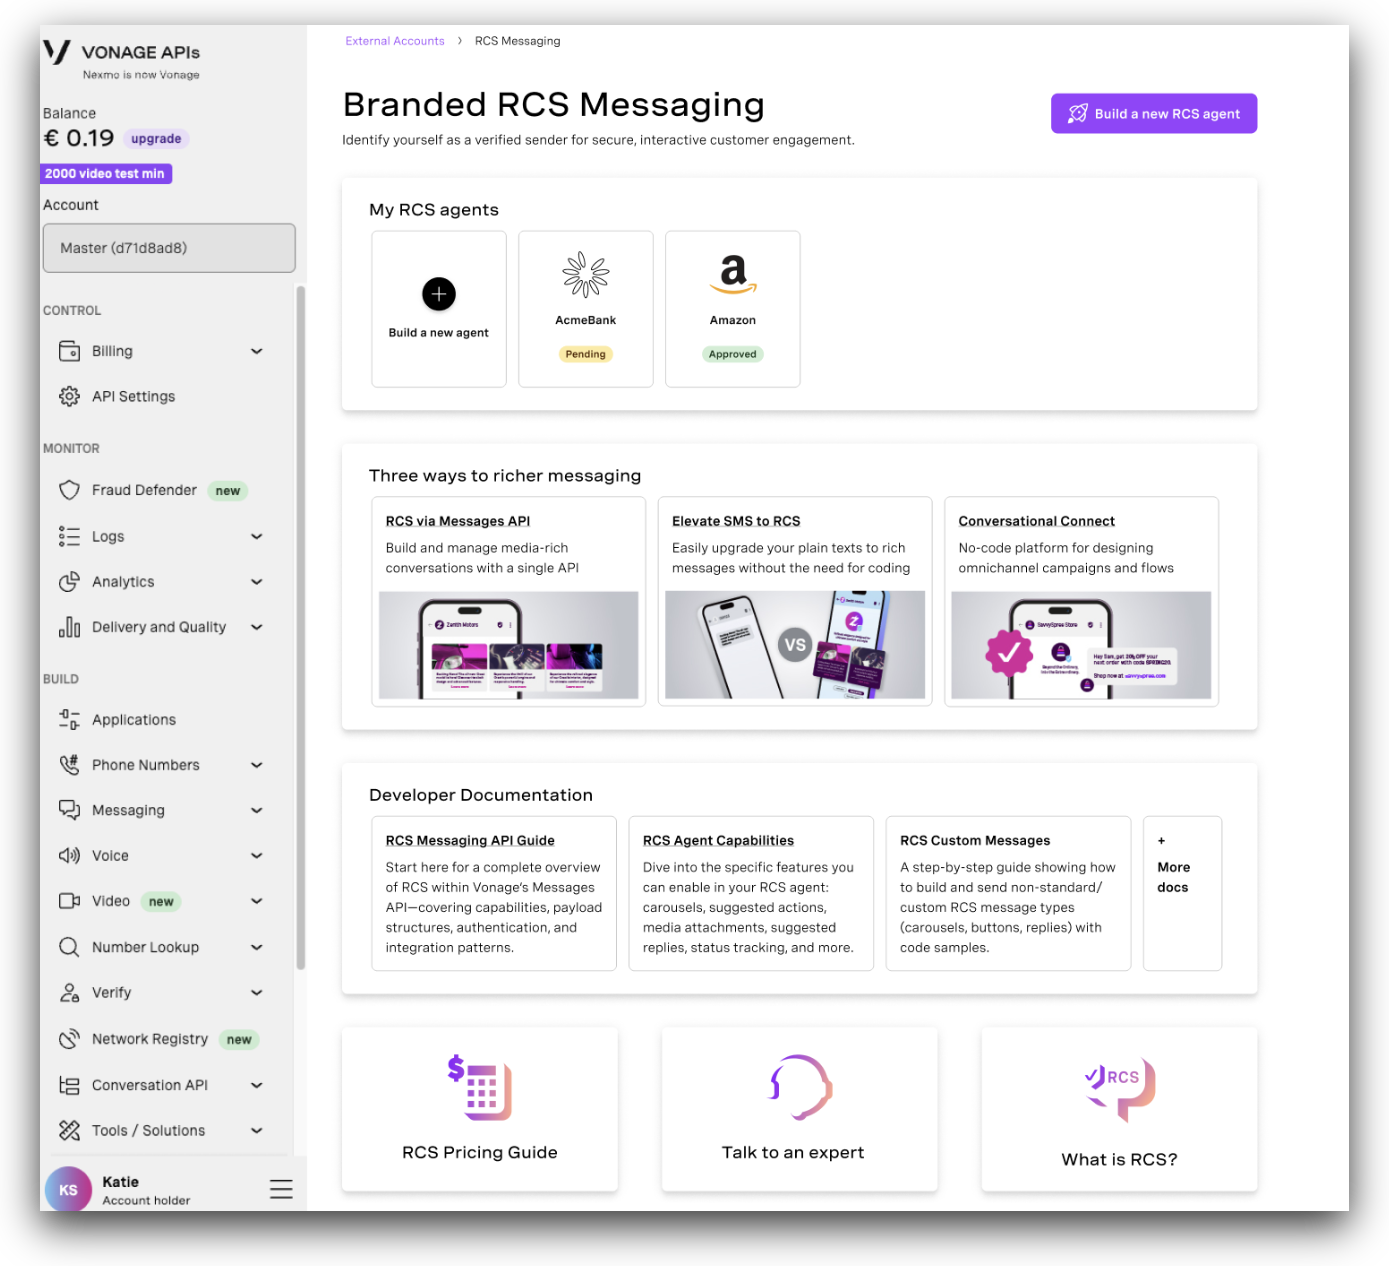Click the Applications icon in sidebar
Screen dimensions: 1389x1266
pyautogui.click(x=69, y=719)
